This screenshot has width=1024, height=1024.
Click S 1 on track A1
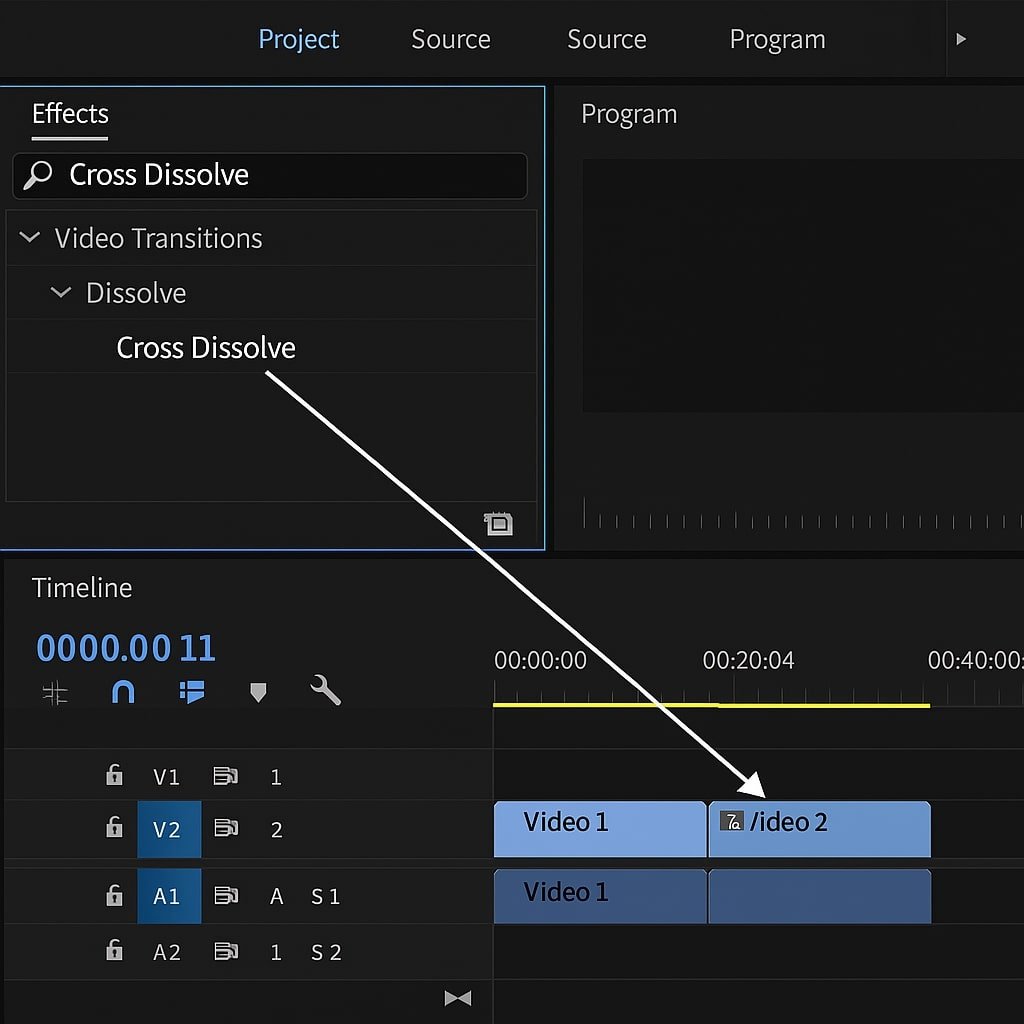[x=325, y=897]
